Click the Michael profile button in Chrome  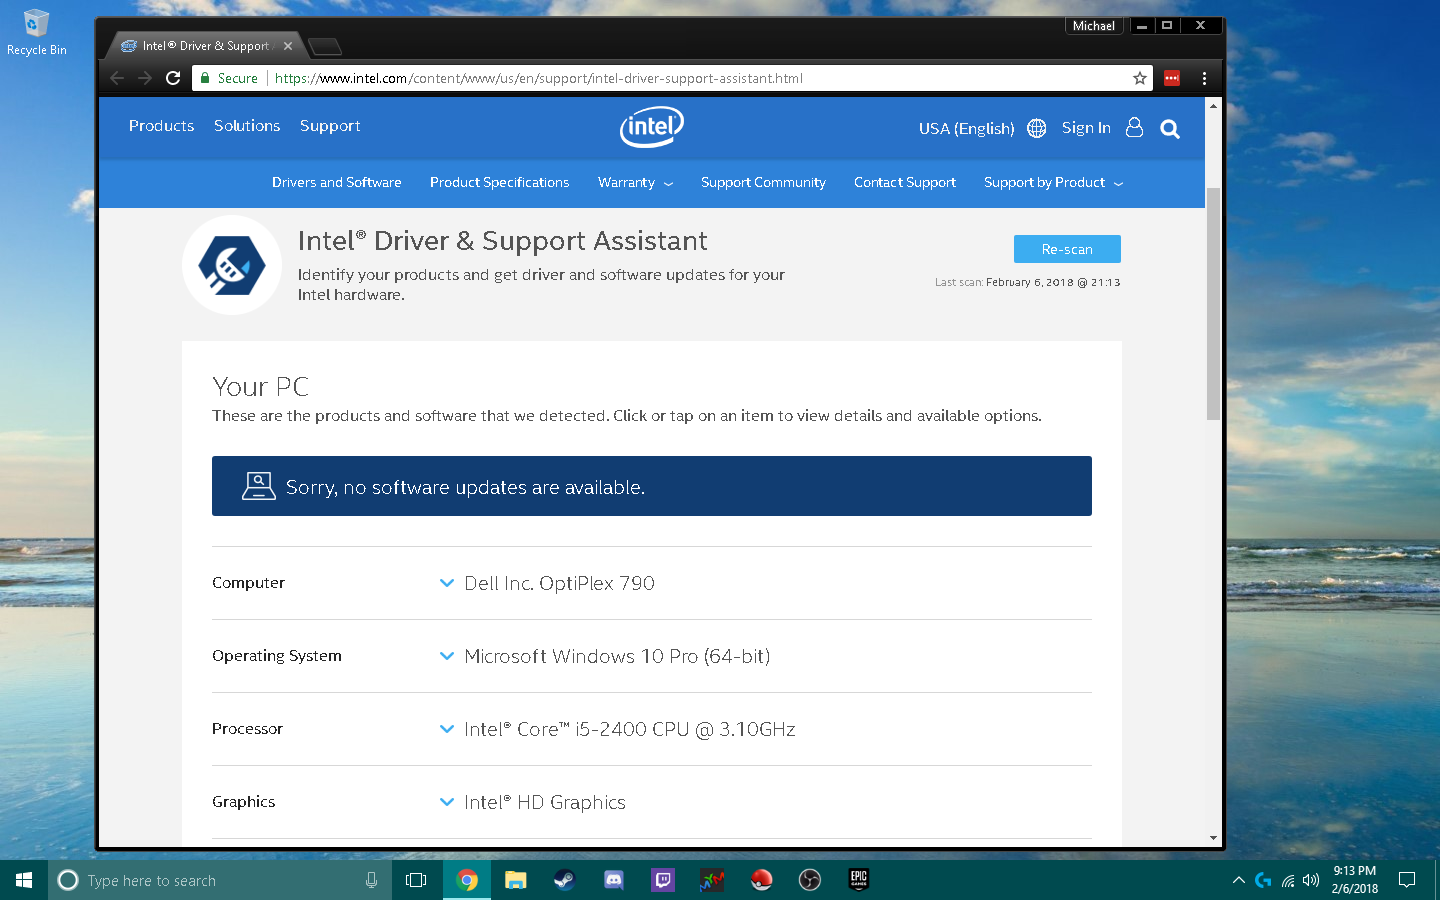(x=1093, y=26)
